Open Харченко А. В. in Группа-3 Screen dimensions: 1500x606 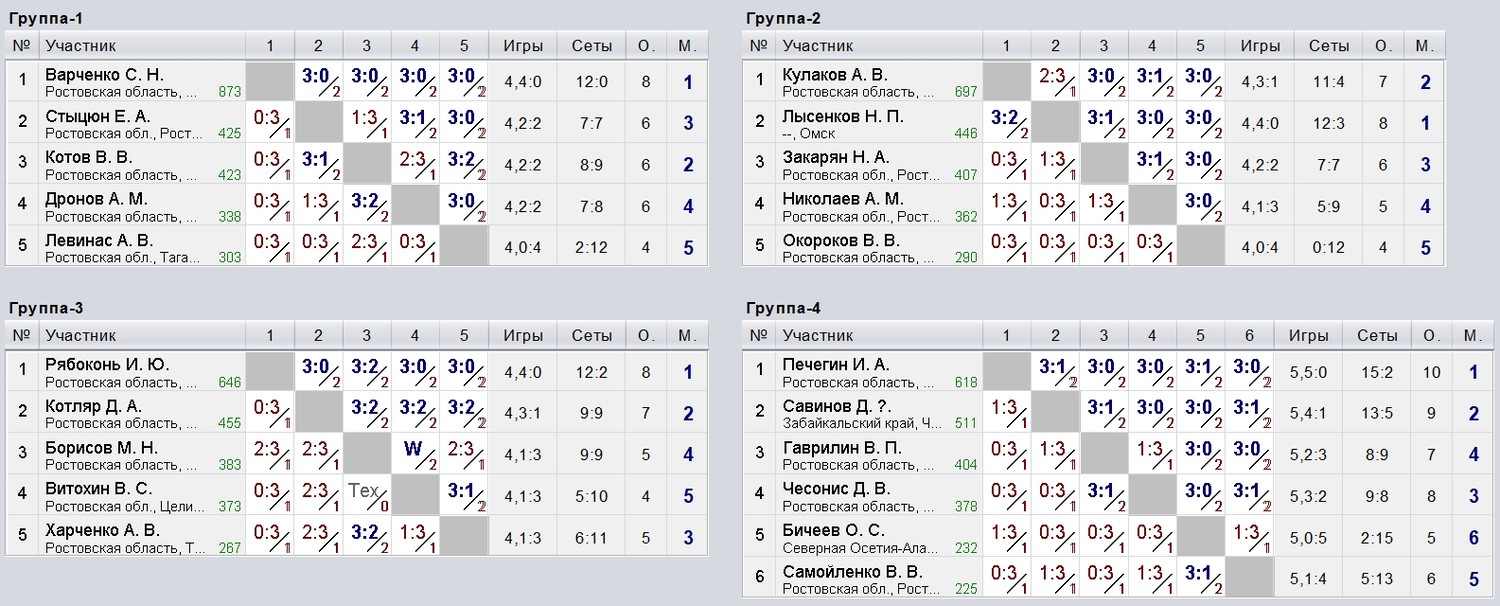[x=102, y=530]
